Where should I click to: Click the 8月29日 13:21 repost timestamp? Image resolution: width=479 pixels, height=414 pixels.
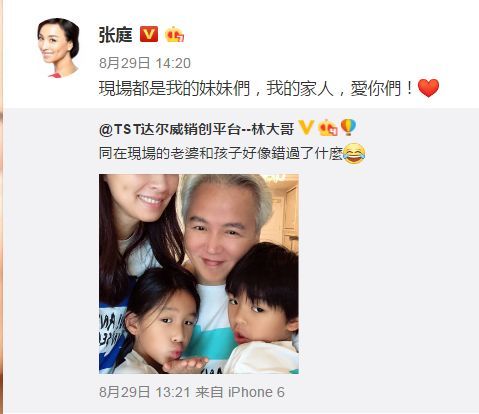click(x=145, y=392)
